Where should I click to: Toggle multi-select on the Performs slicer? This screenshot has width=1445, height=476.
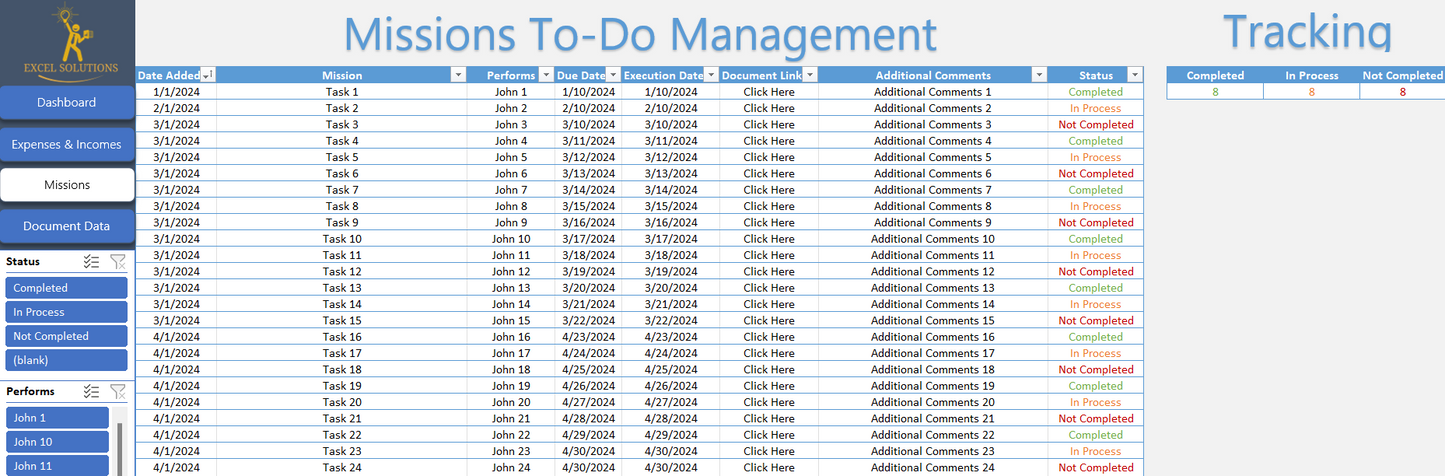click(x=91, y=392)
